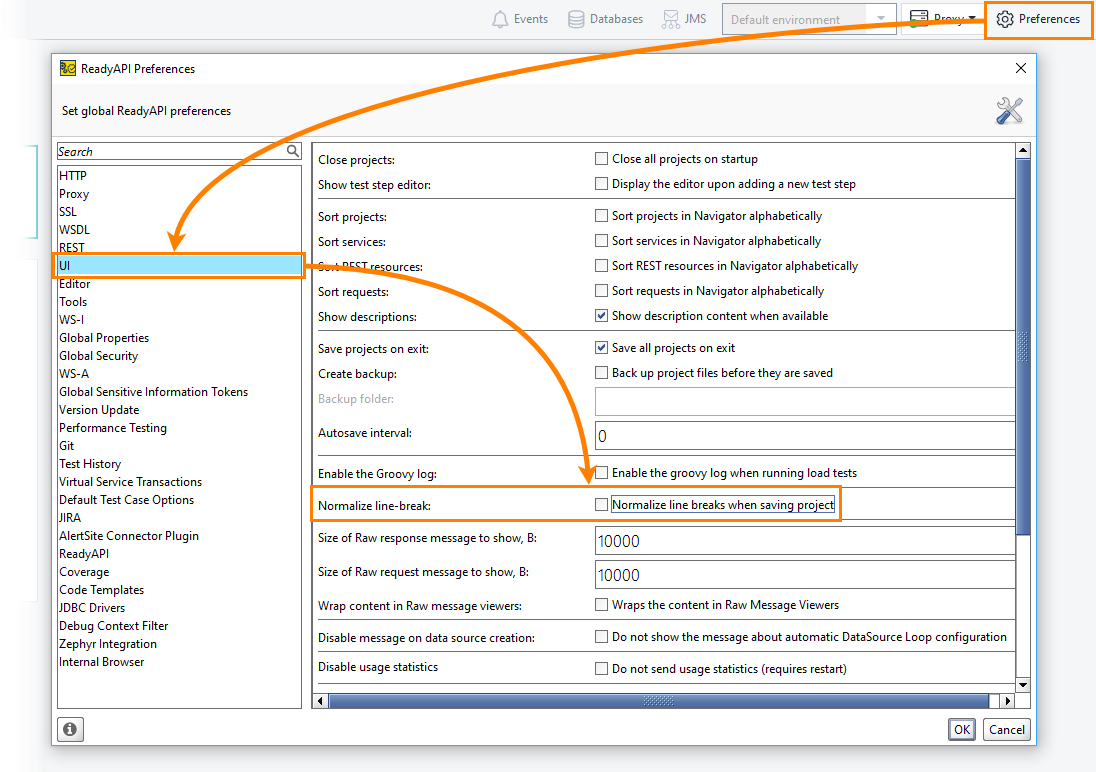The width and height of the screenshot is (1096, 772).
Task: Click the ReadyAPI logo in the dialog title
Action: pos(68,68)
